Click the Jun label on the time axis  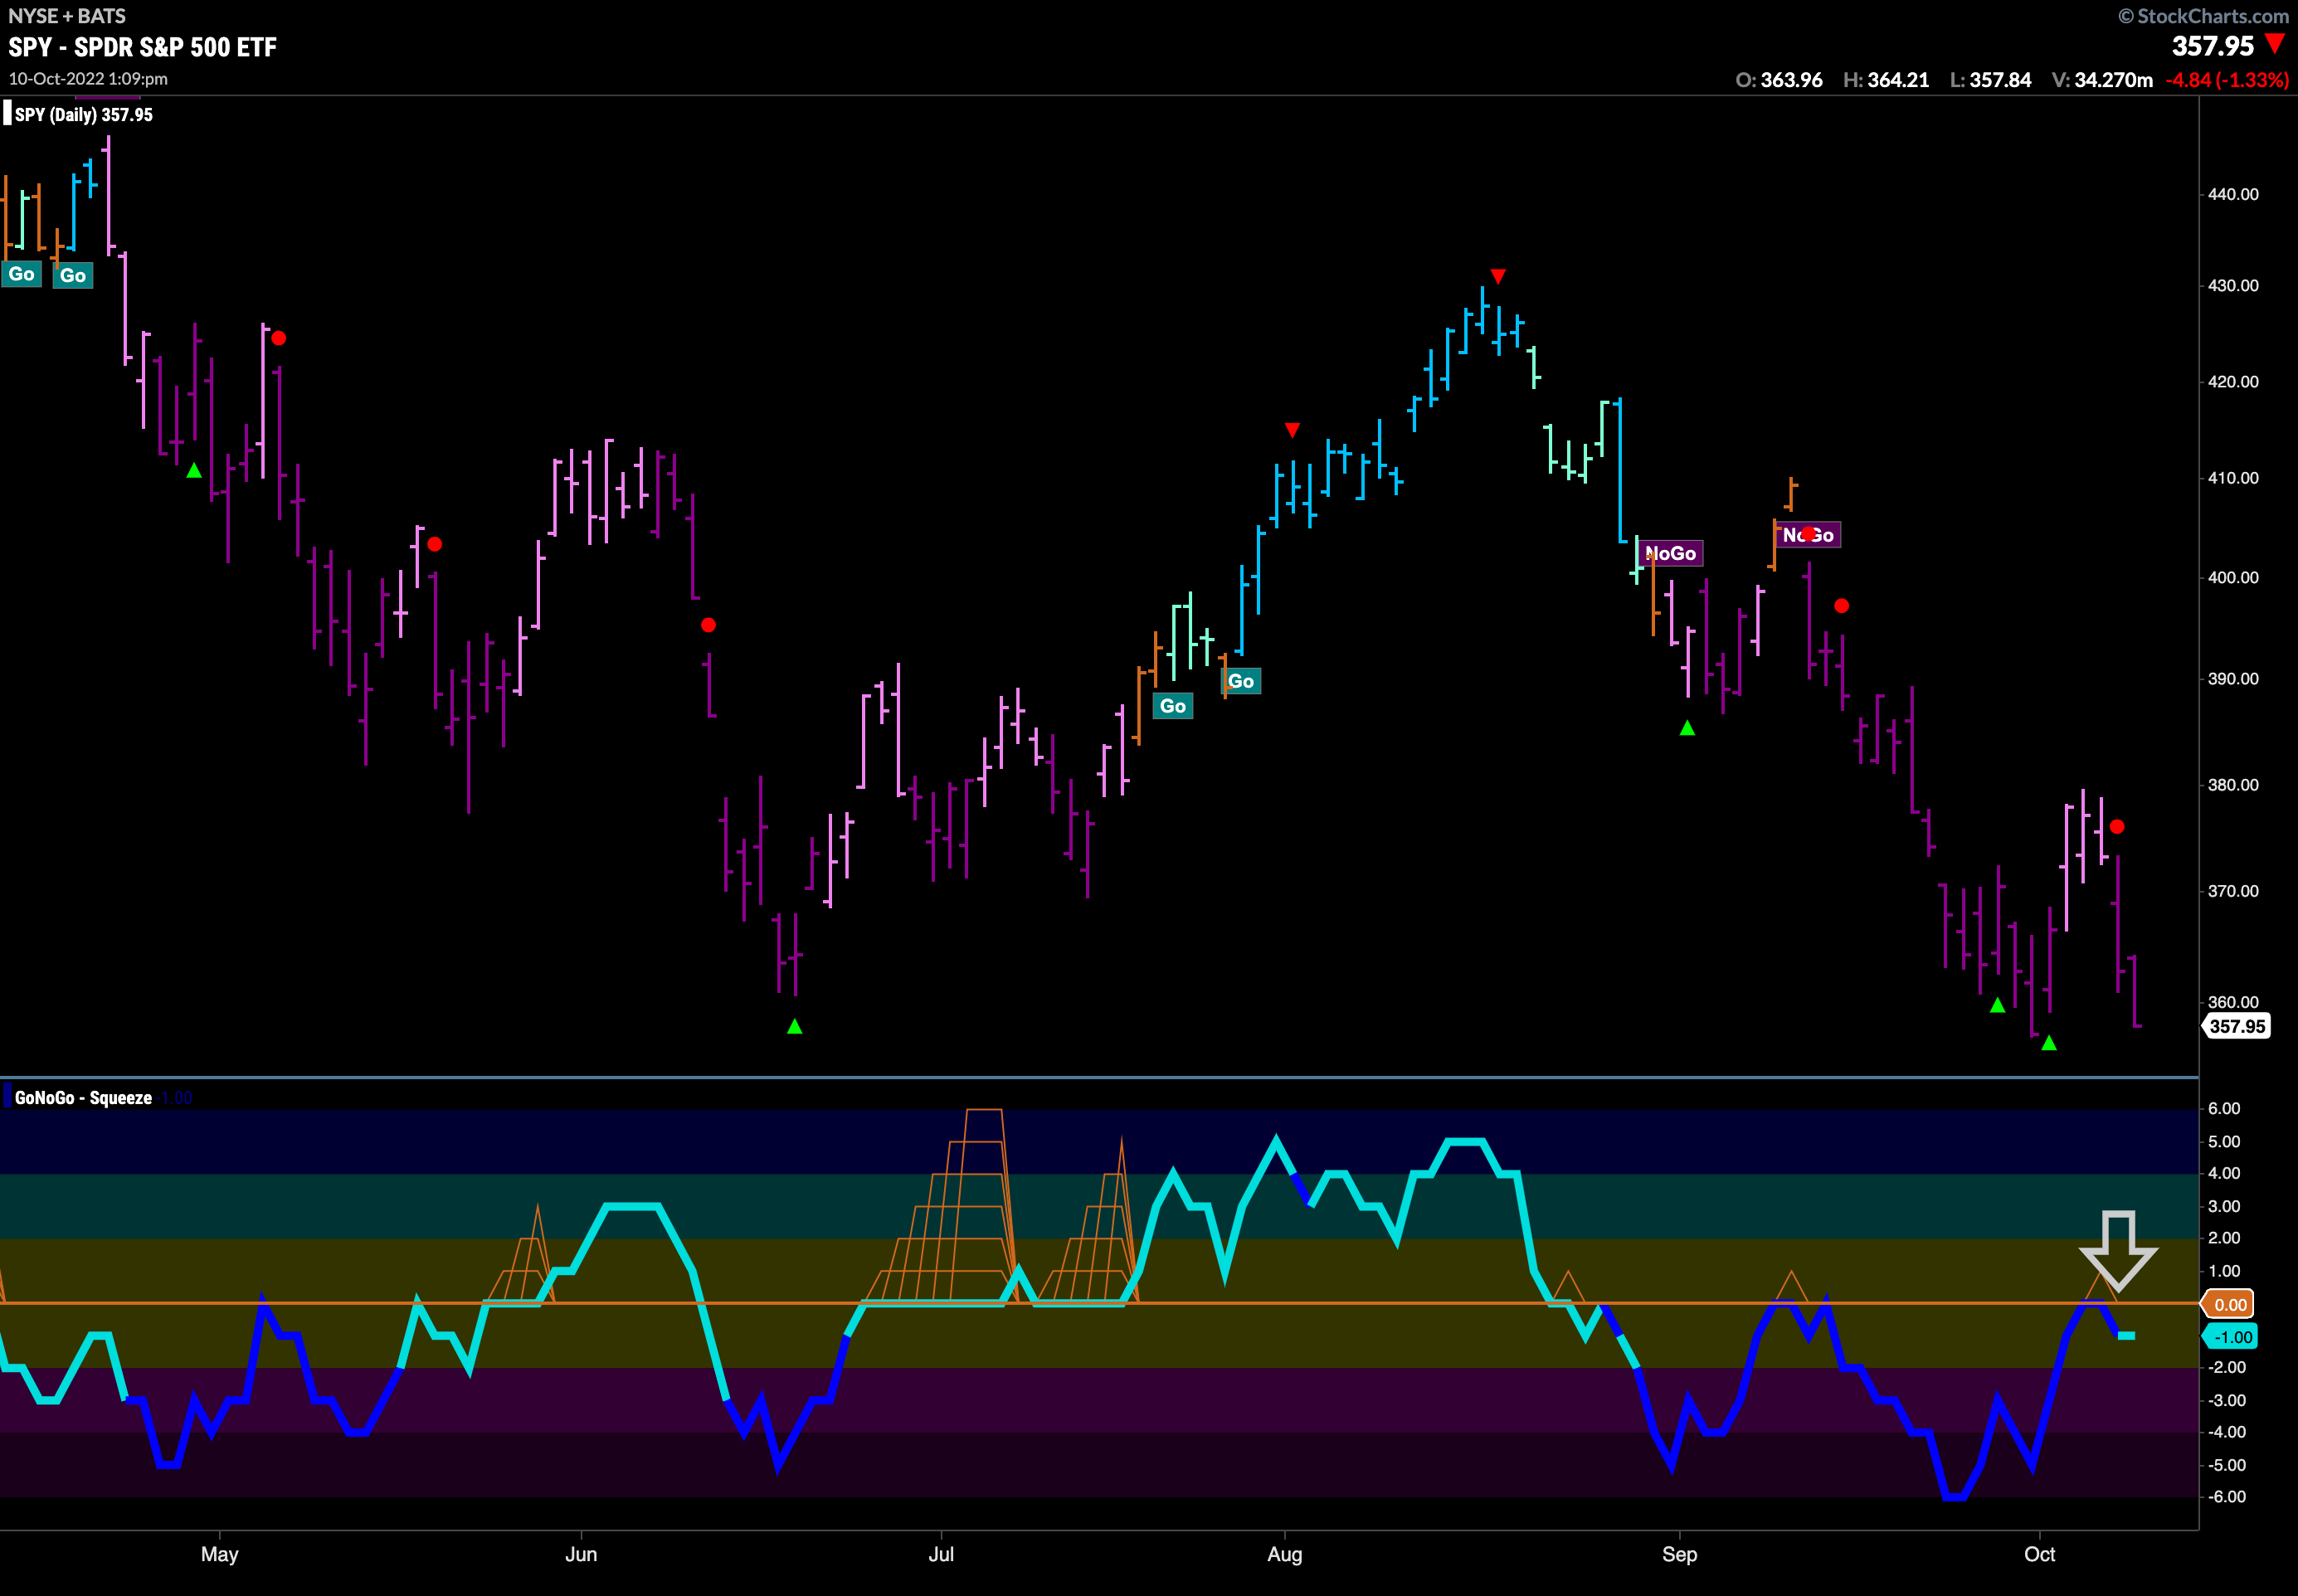click(581, 1554)
